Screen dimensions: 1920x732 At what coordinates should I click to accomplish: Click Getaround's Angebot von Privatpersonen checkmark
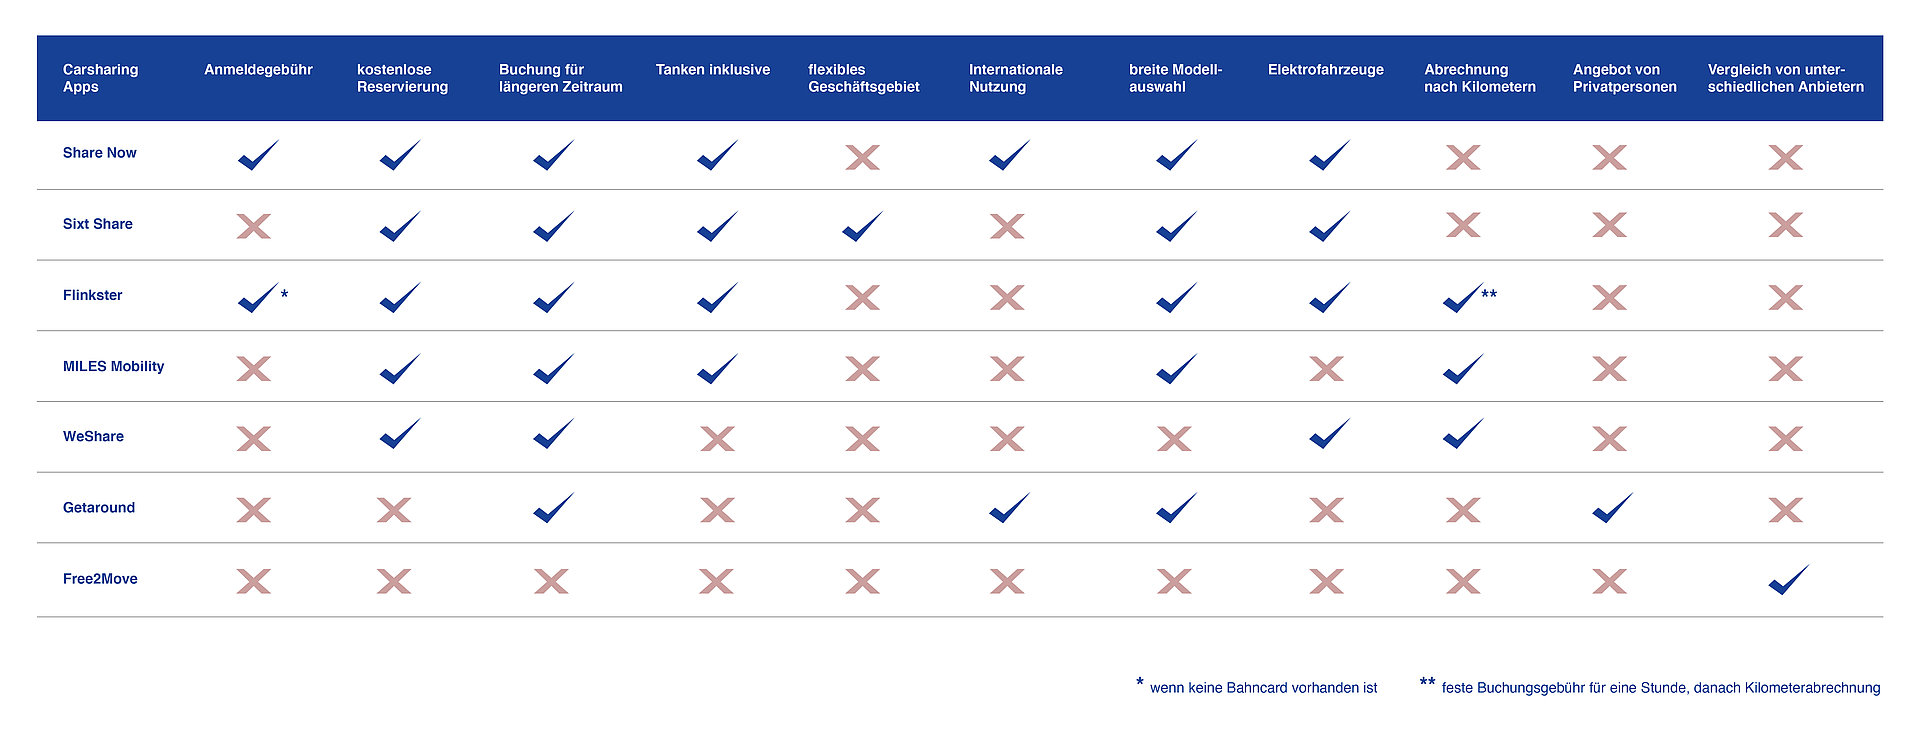(x=1612, y=508)
